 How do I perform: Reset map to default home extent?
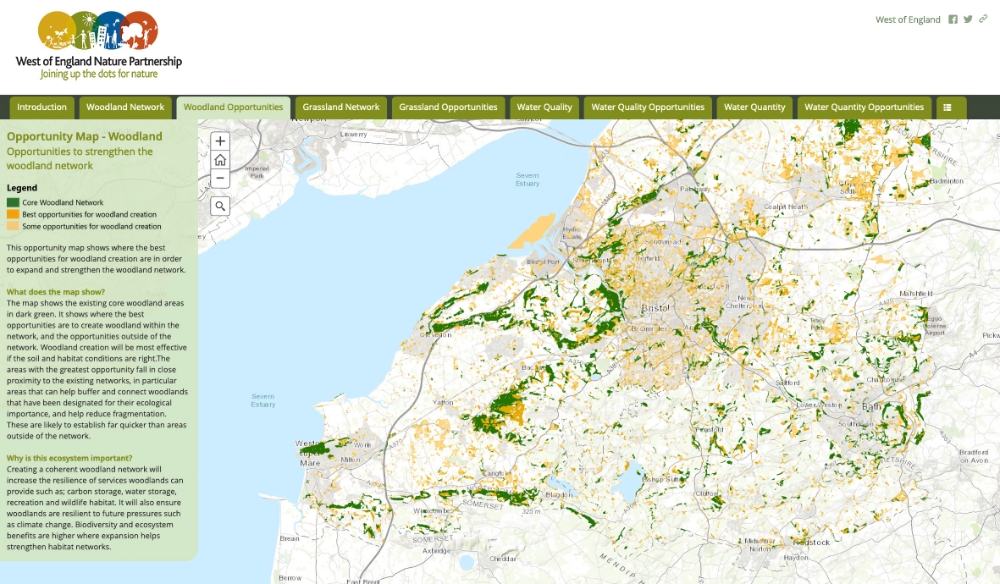click(220, 159)
